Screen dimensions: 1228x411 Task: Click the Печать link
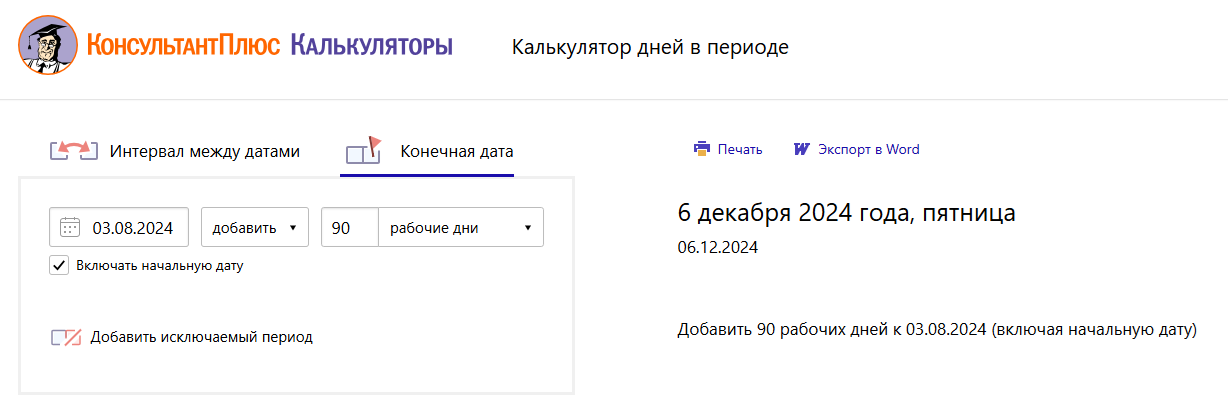pyautogui.click(x=740, y=150)
